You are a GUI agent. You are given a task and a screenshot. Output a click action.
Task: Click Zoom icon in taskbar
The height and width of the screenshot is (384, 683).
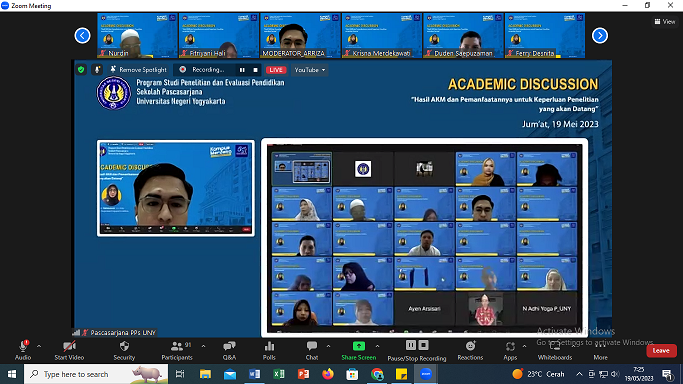pyautogui.click(x=426, y=374)
